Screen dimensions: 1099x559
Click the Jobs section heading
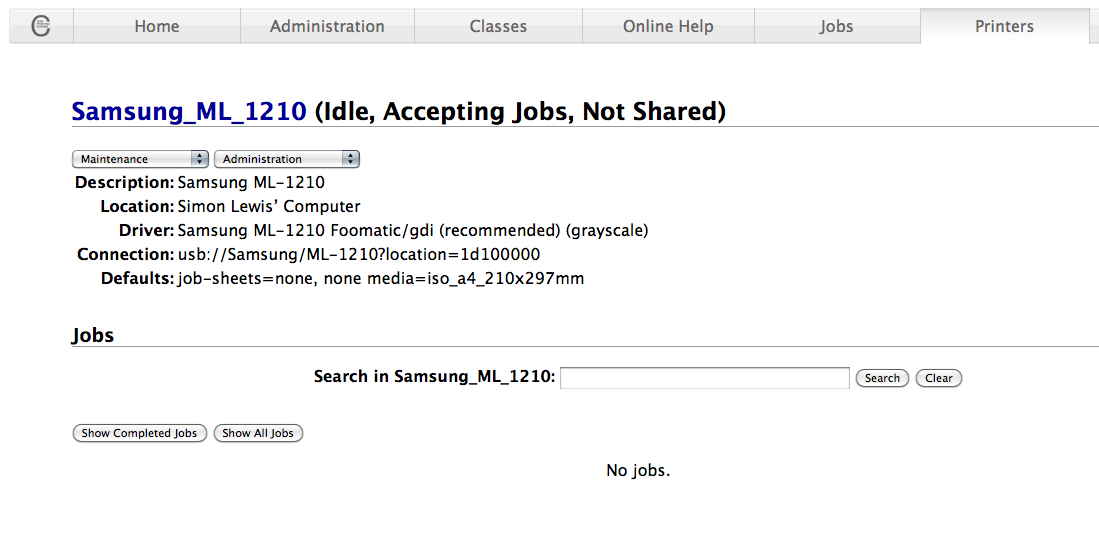93,335
